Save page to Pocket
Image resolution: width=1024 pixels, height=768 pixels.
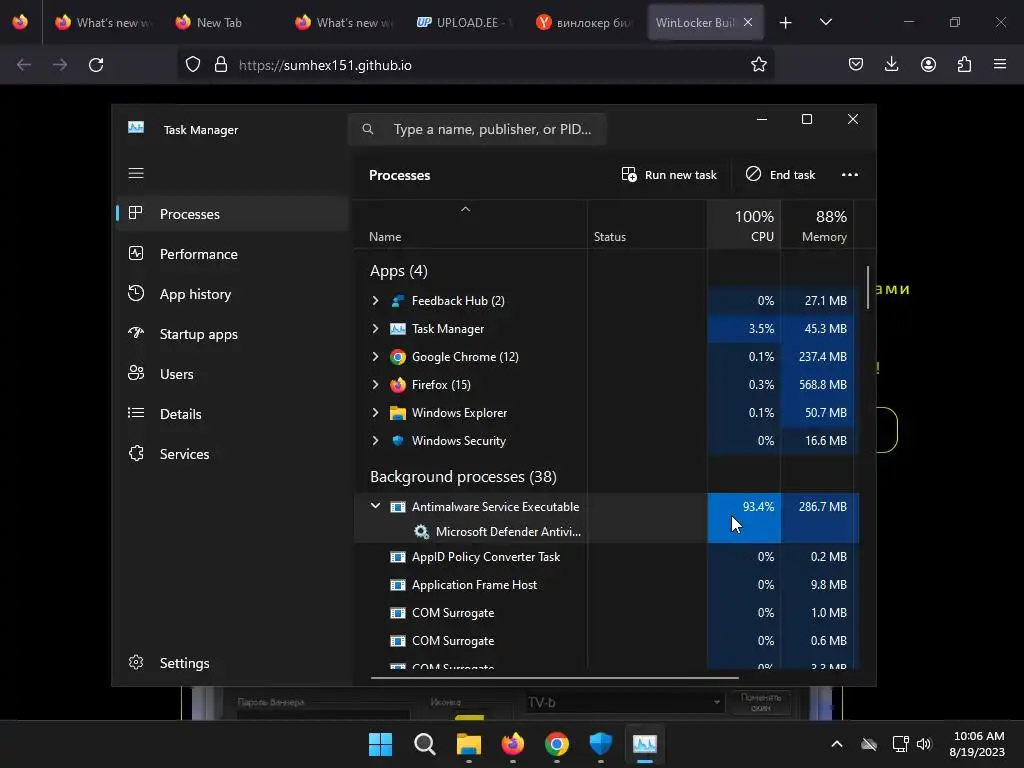click(x=856, y=65)
